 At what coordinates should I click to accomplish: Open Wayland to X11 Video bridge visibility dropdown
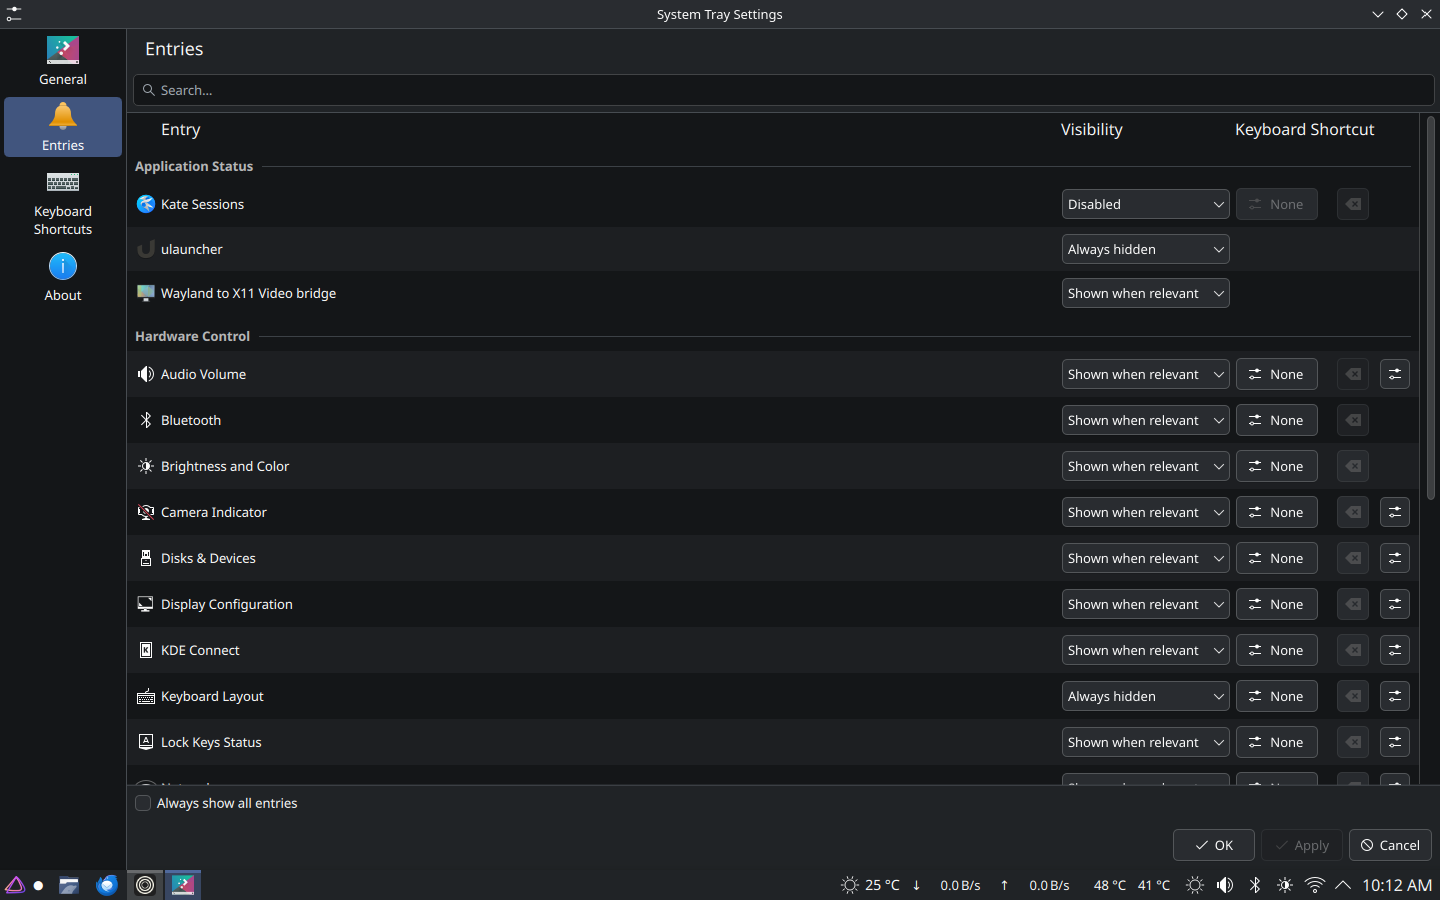click(x=1145, y=293)
